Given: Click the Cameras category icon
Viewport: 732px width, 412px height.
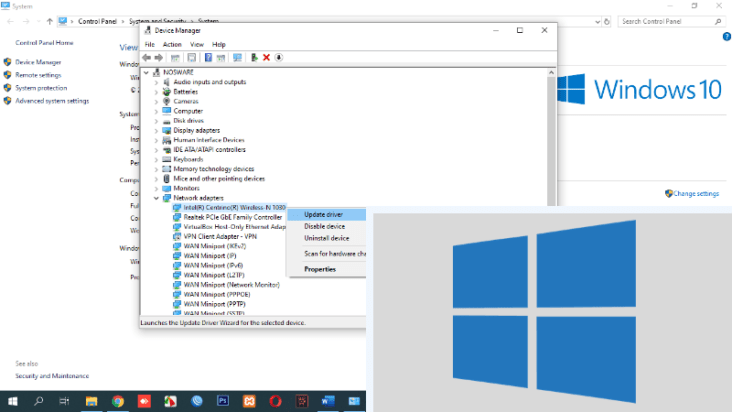Looking at the screenshot, I should (167, 101).
